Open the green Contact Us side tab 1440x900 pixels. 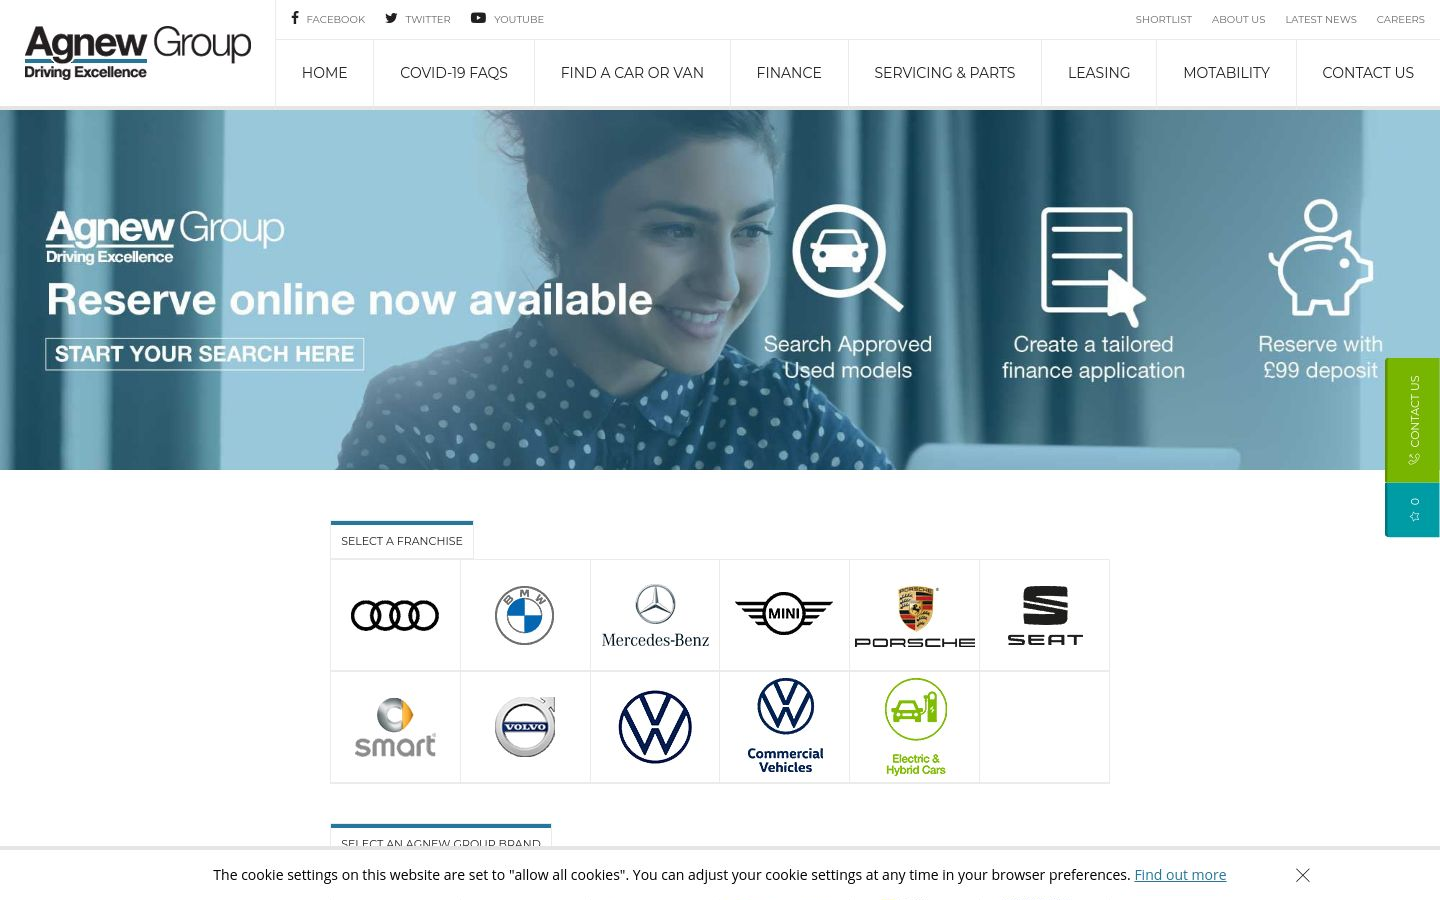click(x=1412, y=420)
